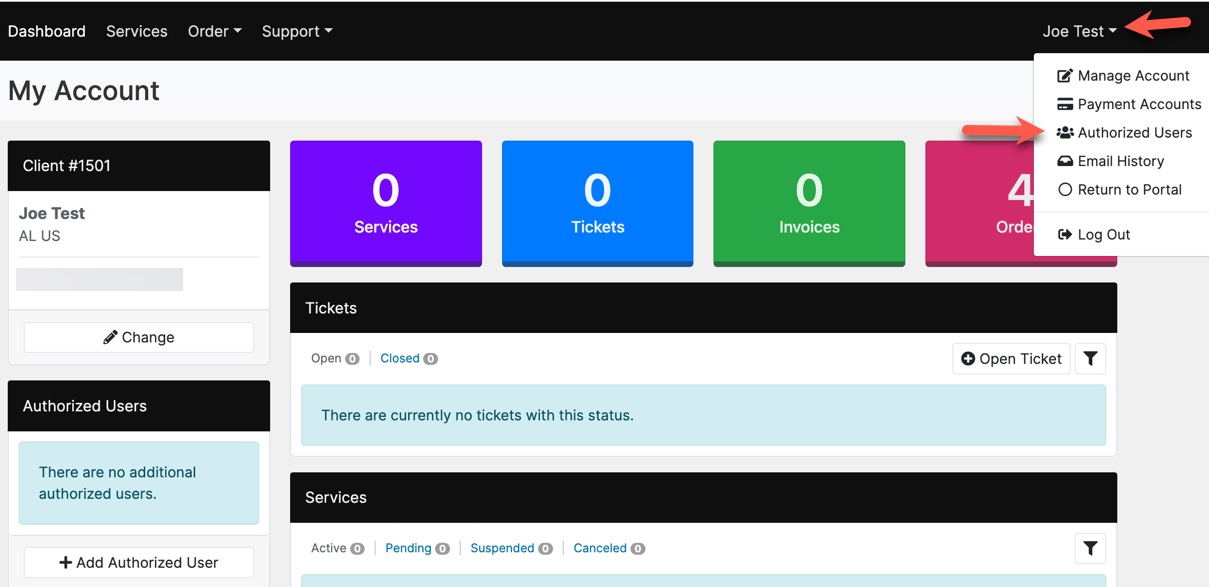Select the Suspended services filter
1209x587 pixels.
click(x=503, y=548)
